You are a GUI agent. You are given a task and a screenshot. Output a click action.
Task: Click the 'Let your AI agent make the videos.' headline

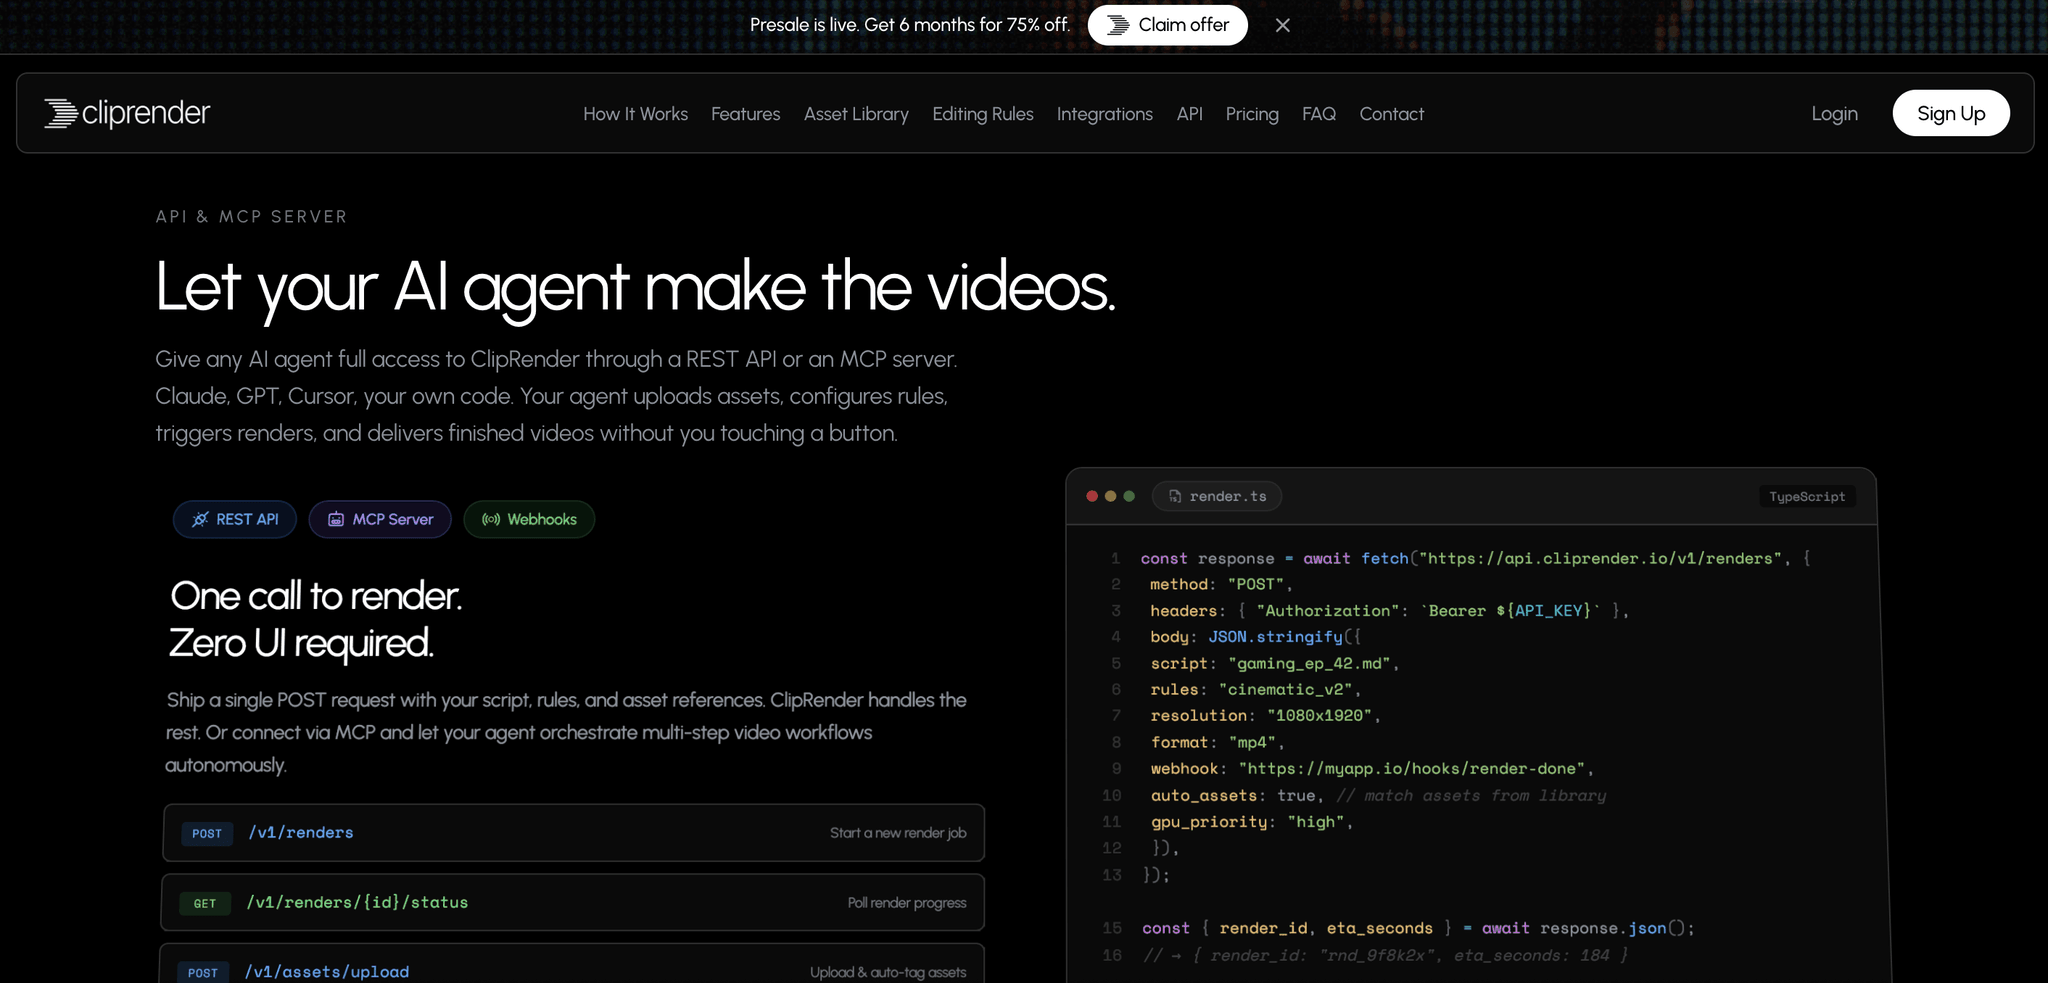coord(635,288)
